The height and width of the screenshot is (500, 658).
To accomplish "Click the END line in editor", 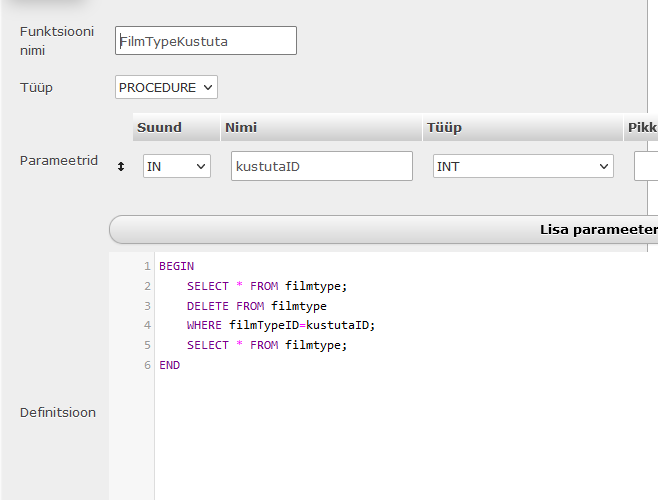I will [170, 365].
